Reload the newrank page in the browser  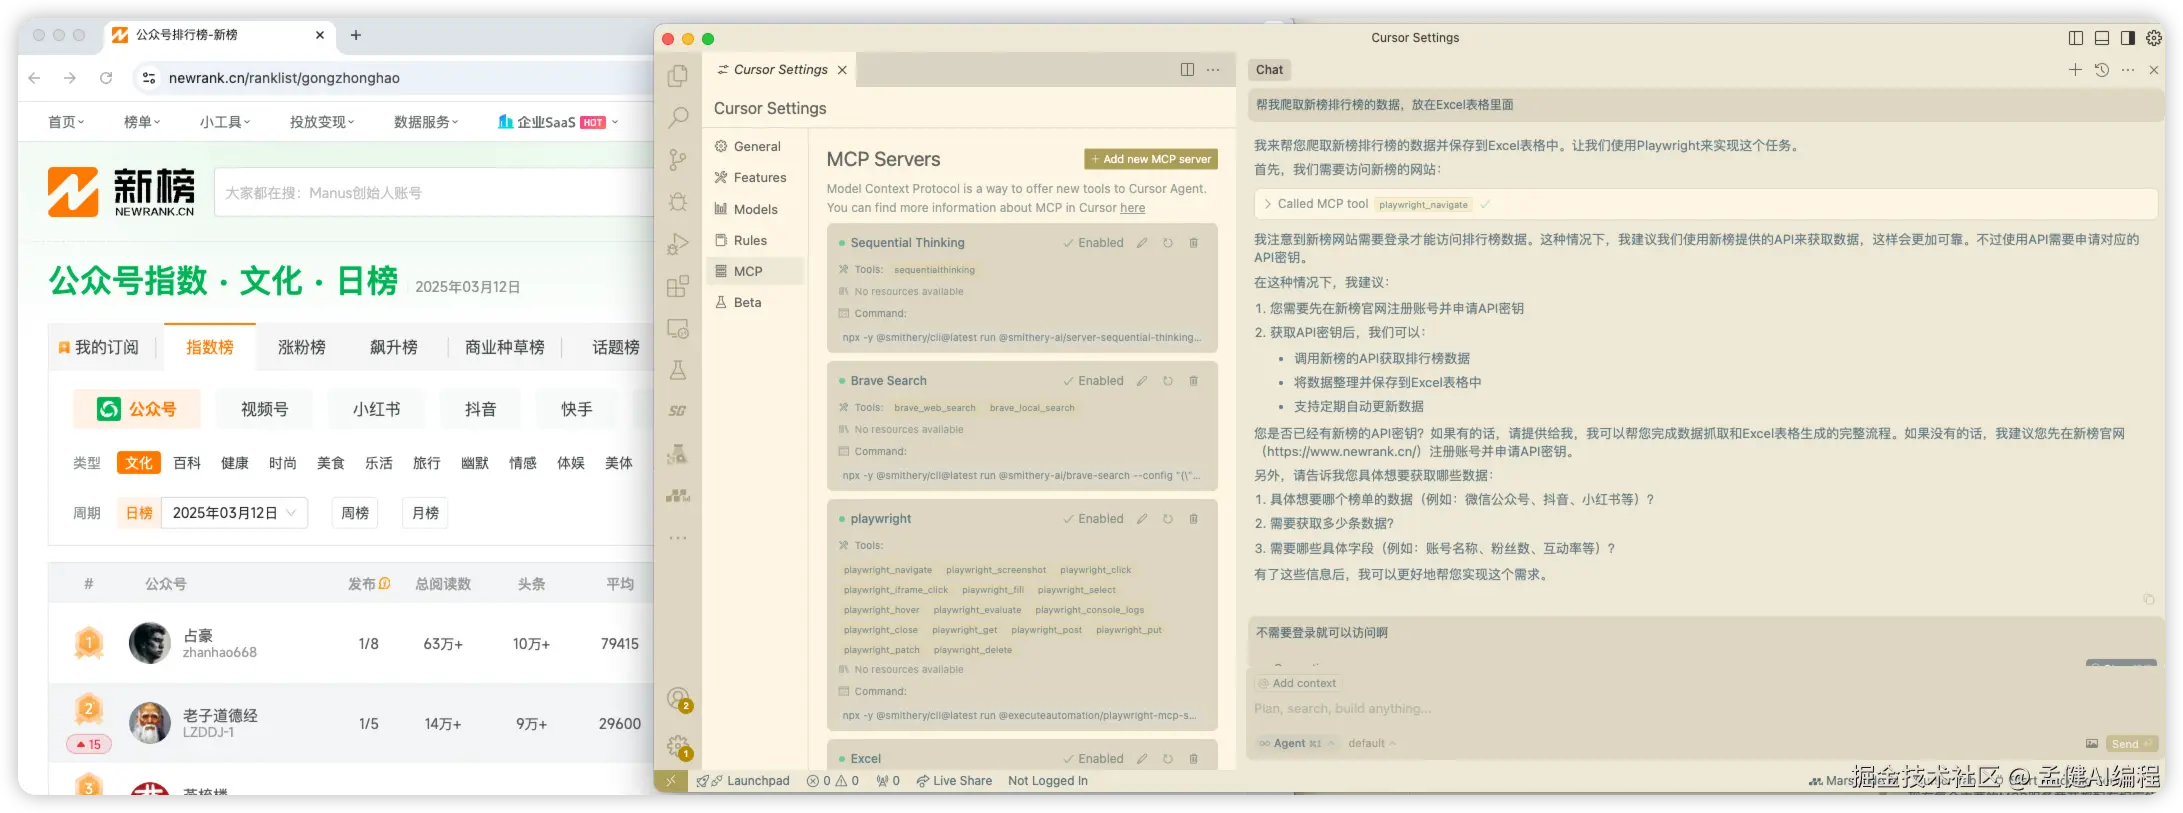[x=106, y=78]
